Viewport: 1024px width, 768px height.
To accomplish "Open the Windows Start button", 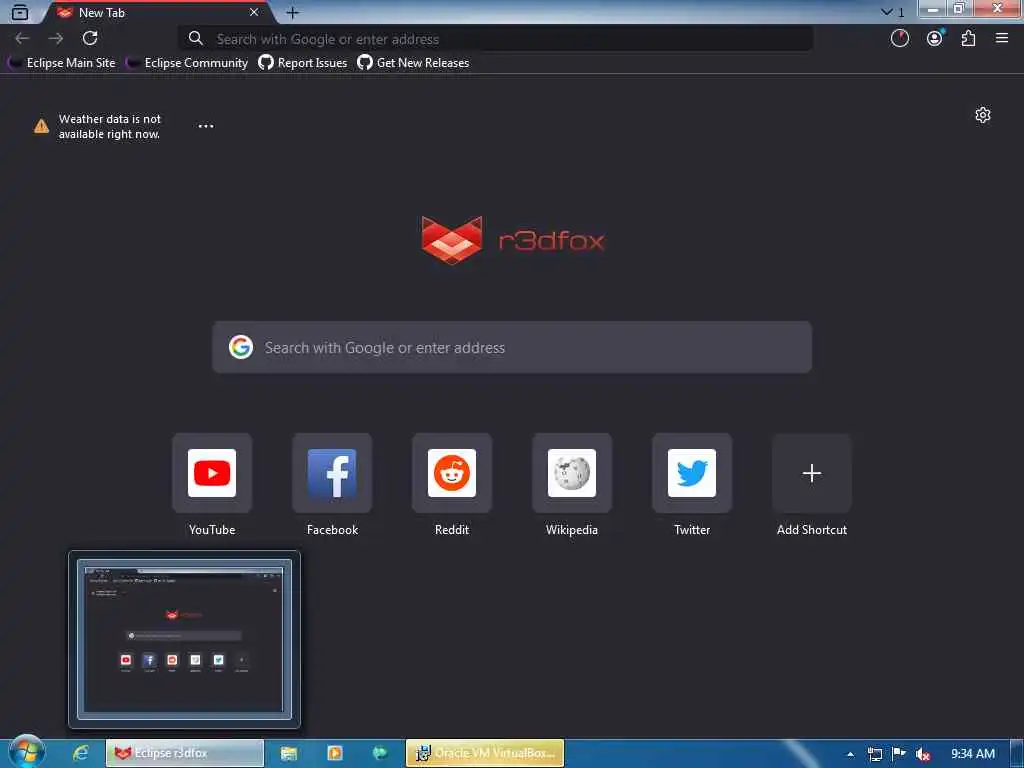I will click(x=26, y=752).
